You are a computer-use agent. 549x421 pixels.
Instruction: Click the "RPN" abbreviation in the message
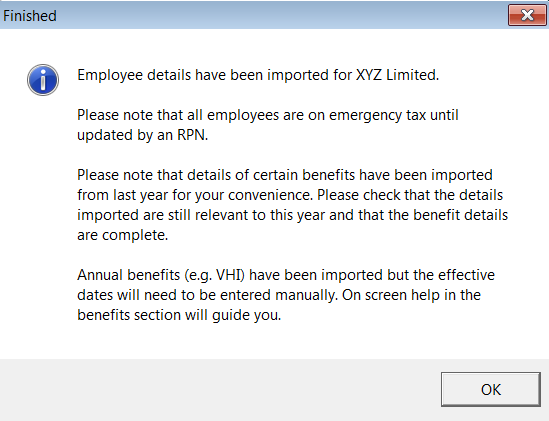(x=192, y=135)
